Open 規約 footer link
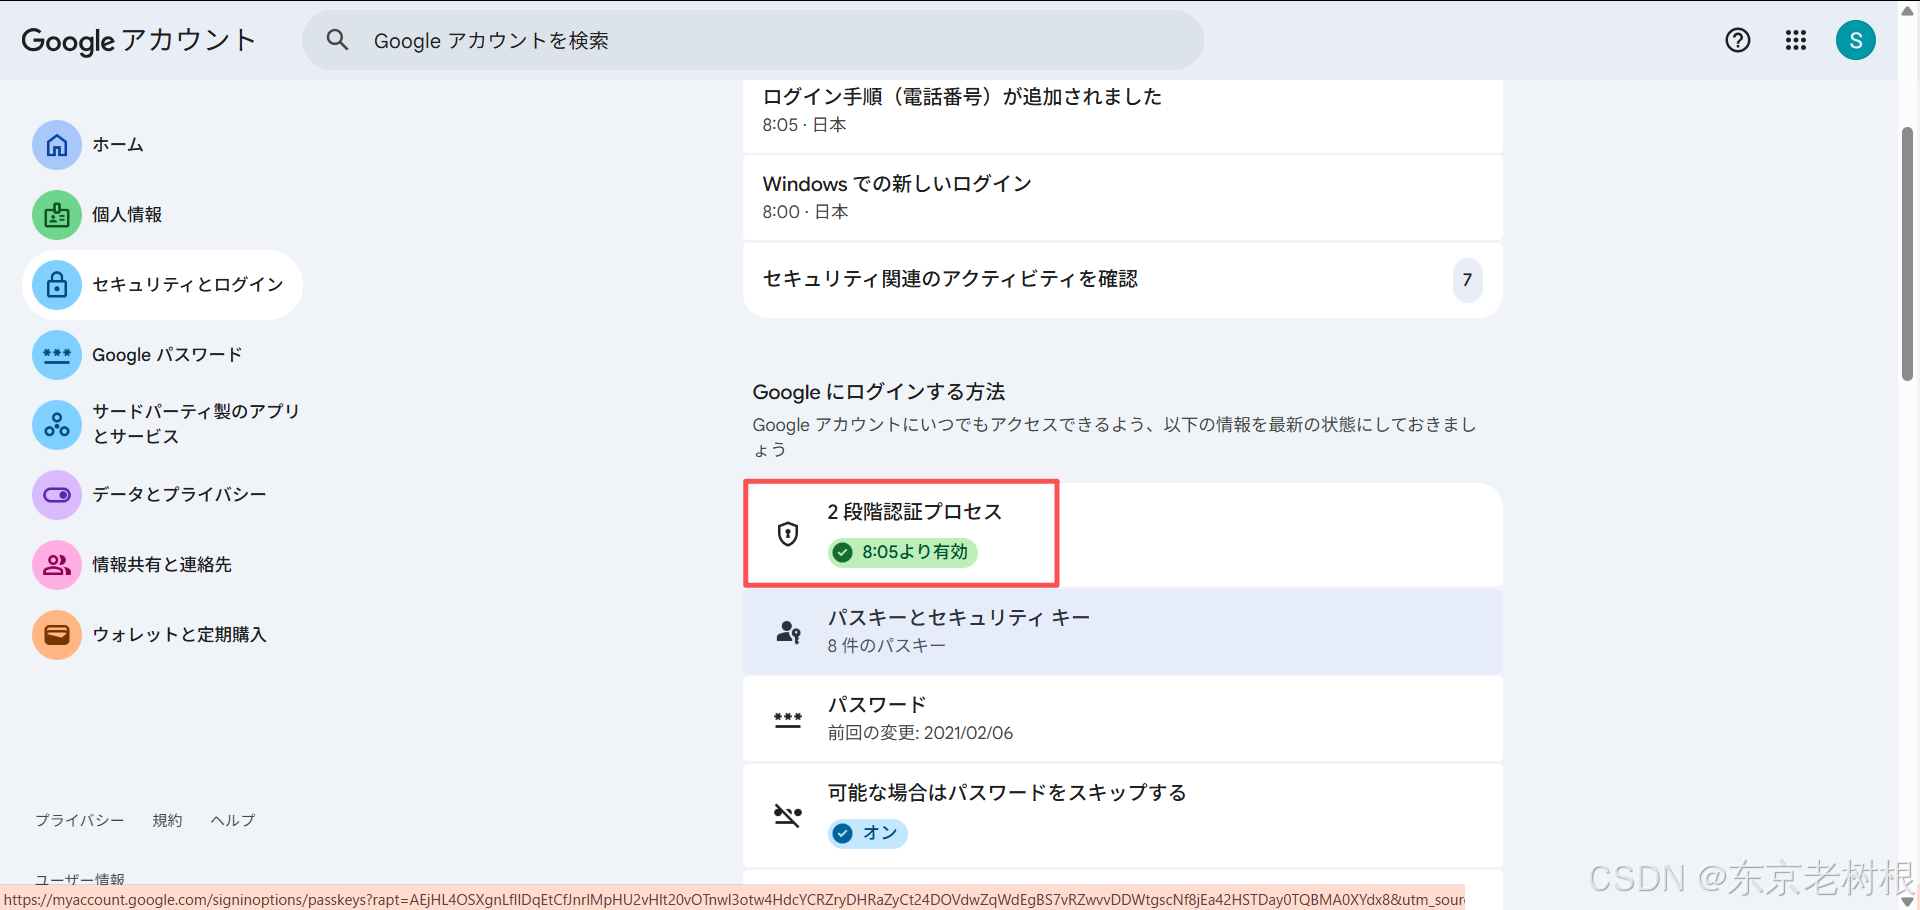Image resolution: width=1920 pixels, height=910 pixels. pyautogui.click(x=167, y=820)
